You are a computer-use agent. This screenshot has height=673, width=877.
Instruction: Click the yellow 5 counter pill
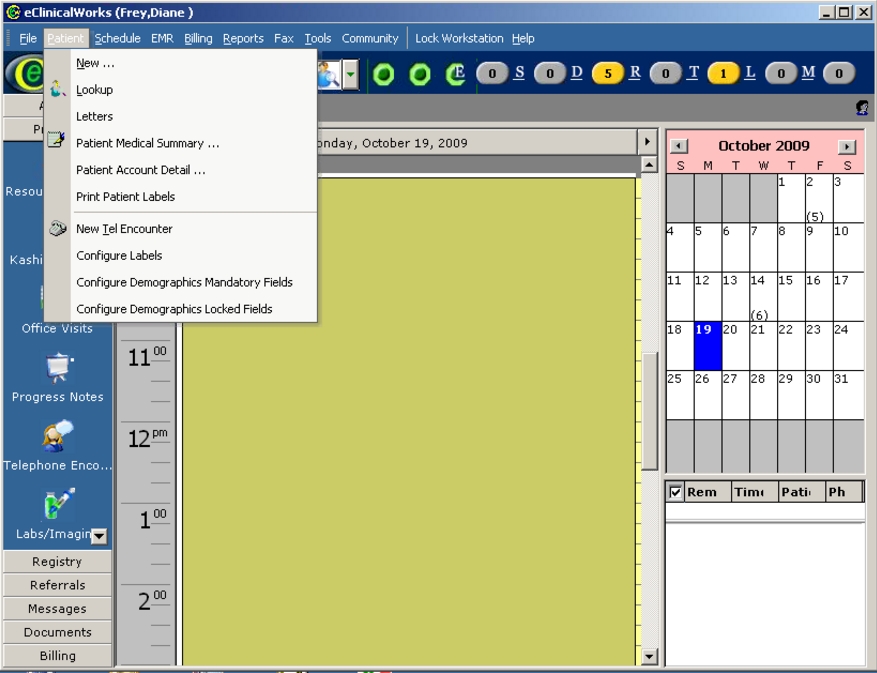[607, 73]
